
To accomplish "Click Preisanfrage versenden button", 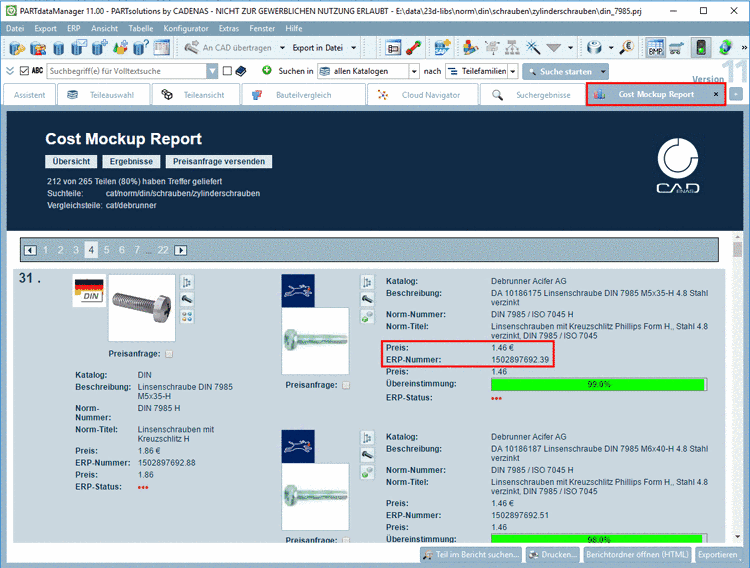I will tap(219, 162).
